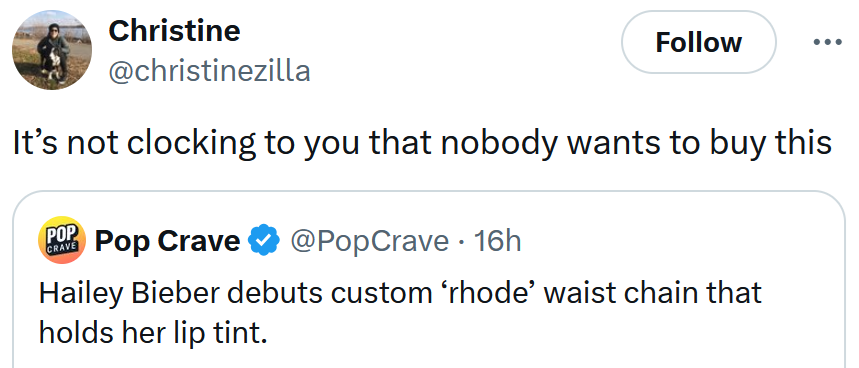859x368 pixels.
Task: Click the blue verified badge beside Pop Crave
Action: [x=265, y=240]
